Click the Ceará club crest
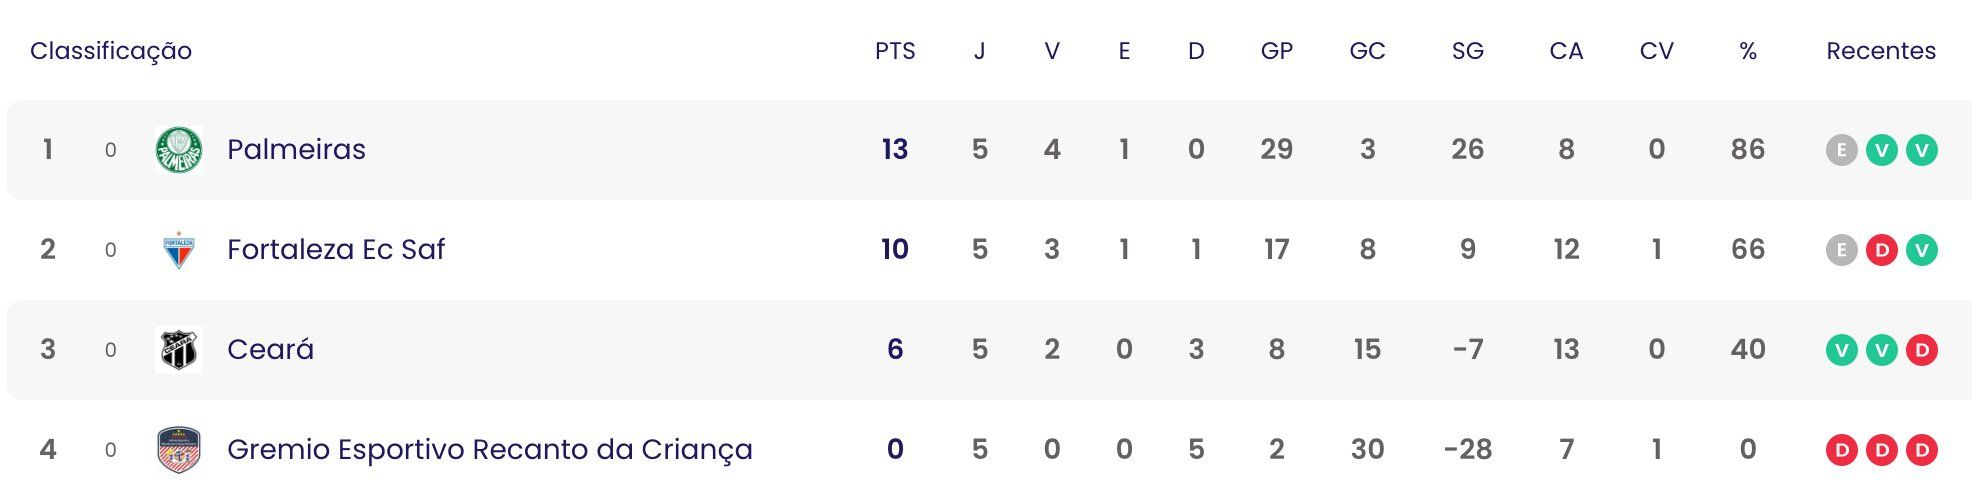 pos(179,350)
